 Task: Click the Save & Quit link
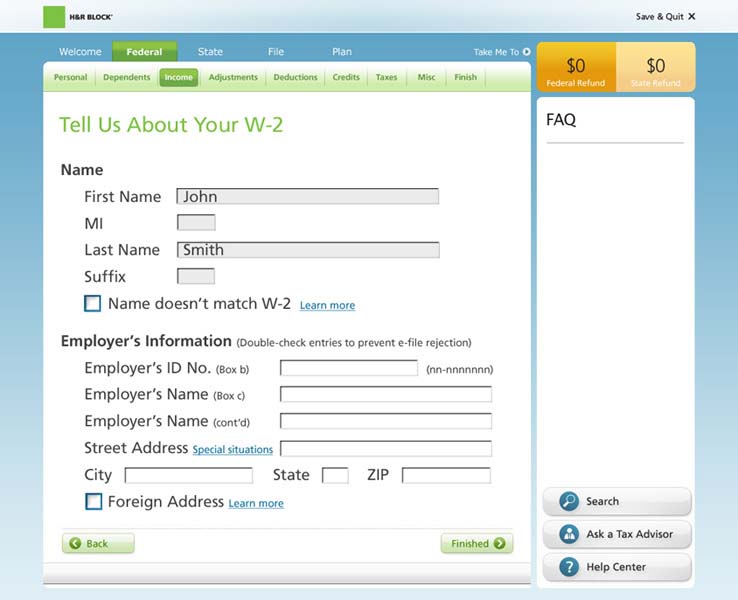click(x=660, y=16)
